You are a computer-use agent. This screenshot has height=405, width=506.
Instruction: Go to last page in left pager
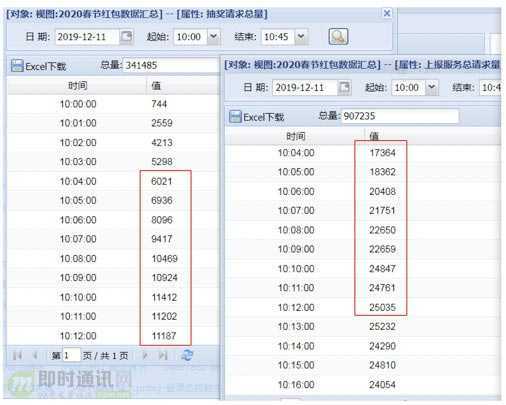point(163,356)
